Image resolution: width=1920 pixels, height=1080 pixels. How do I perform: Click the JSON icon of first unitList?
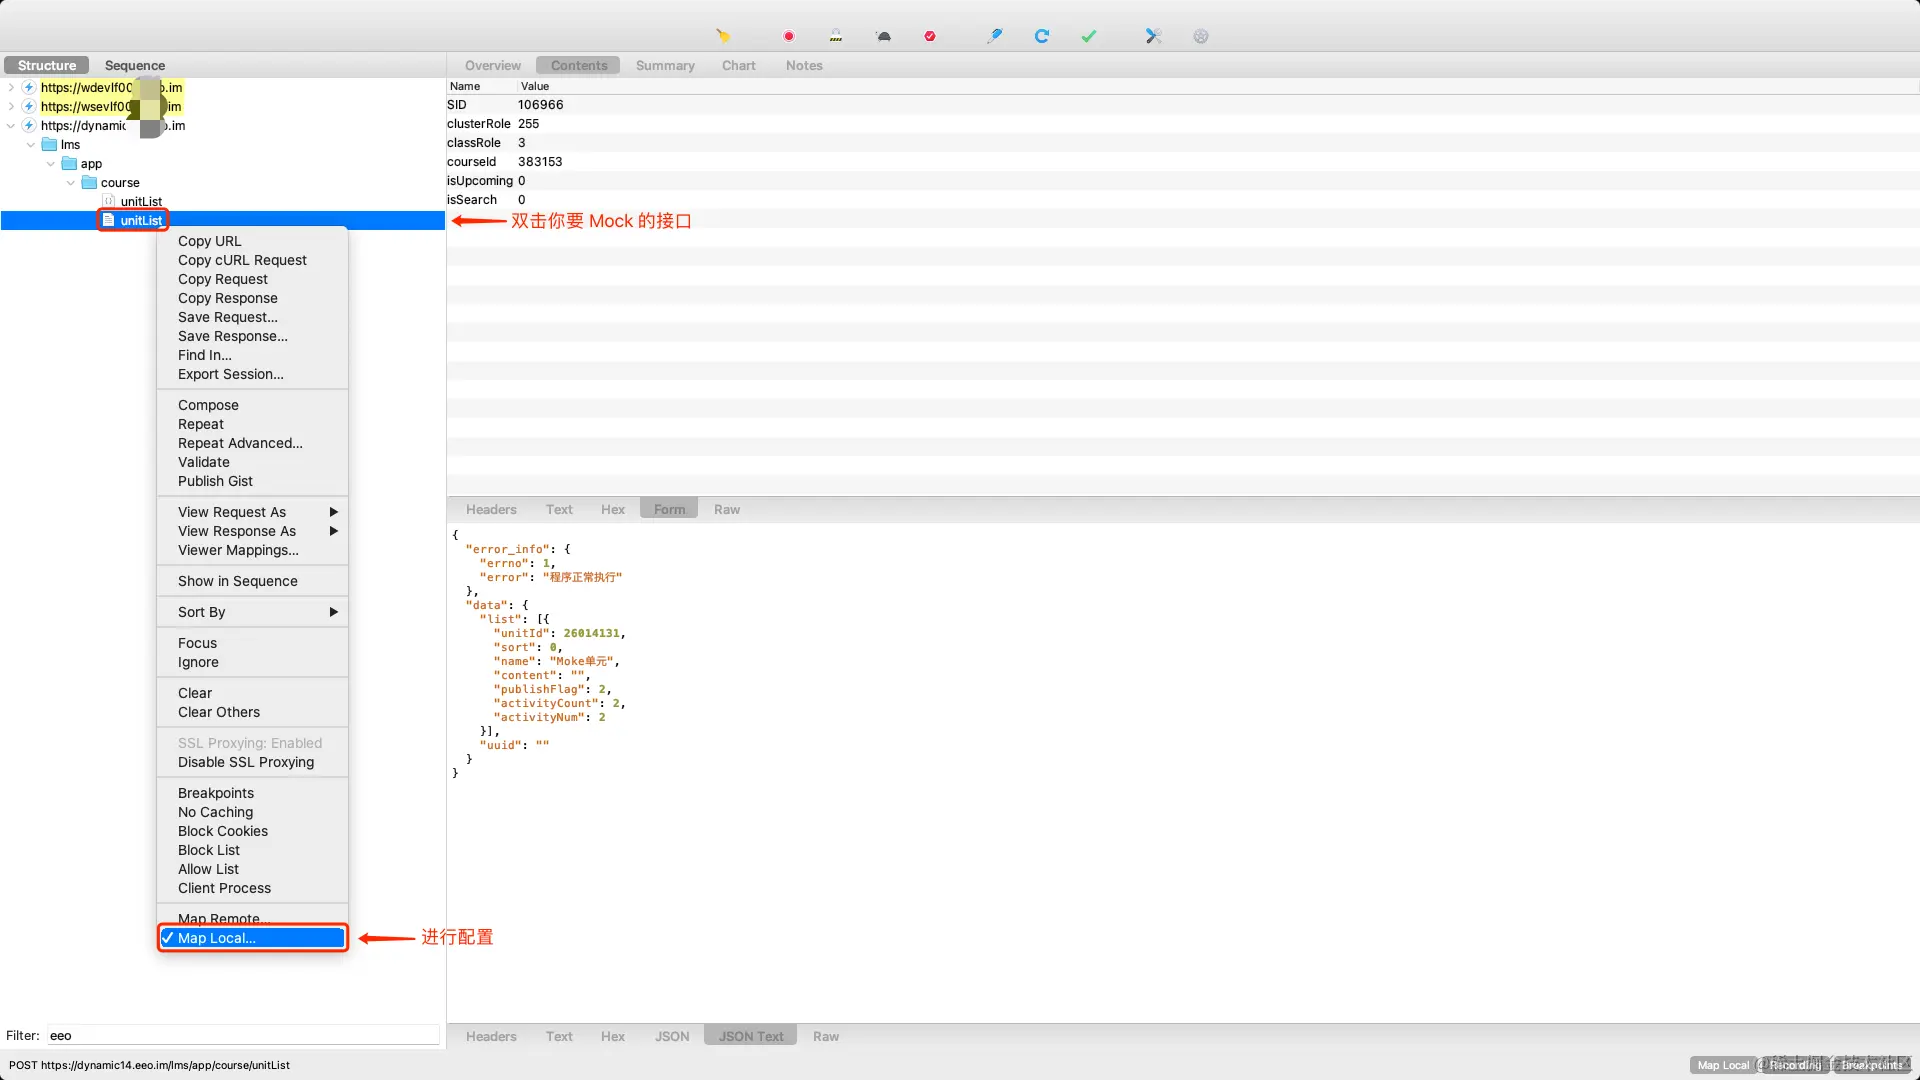(109, 202)
